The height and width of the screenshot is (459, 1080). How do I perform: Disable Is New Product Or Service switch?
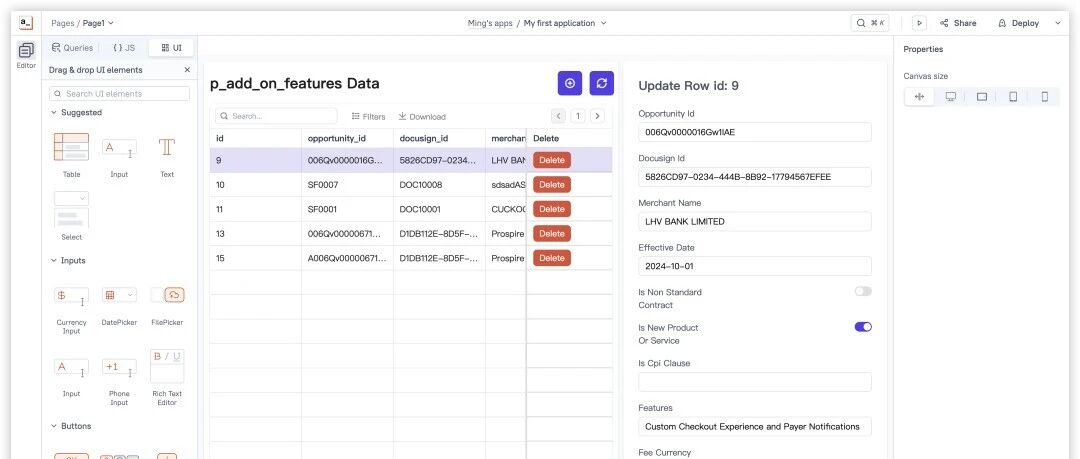(x=863, y=327)
